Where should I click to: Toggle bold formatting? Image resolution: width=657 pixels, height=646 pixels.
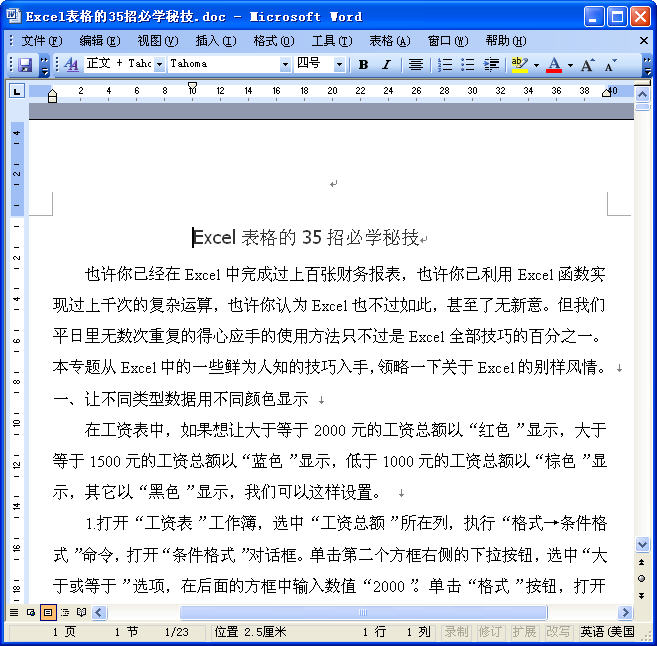(363, 64)
